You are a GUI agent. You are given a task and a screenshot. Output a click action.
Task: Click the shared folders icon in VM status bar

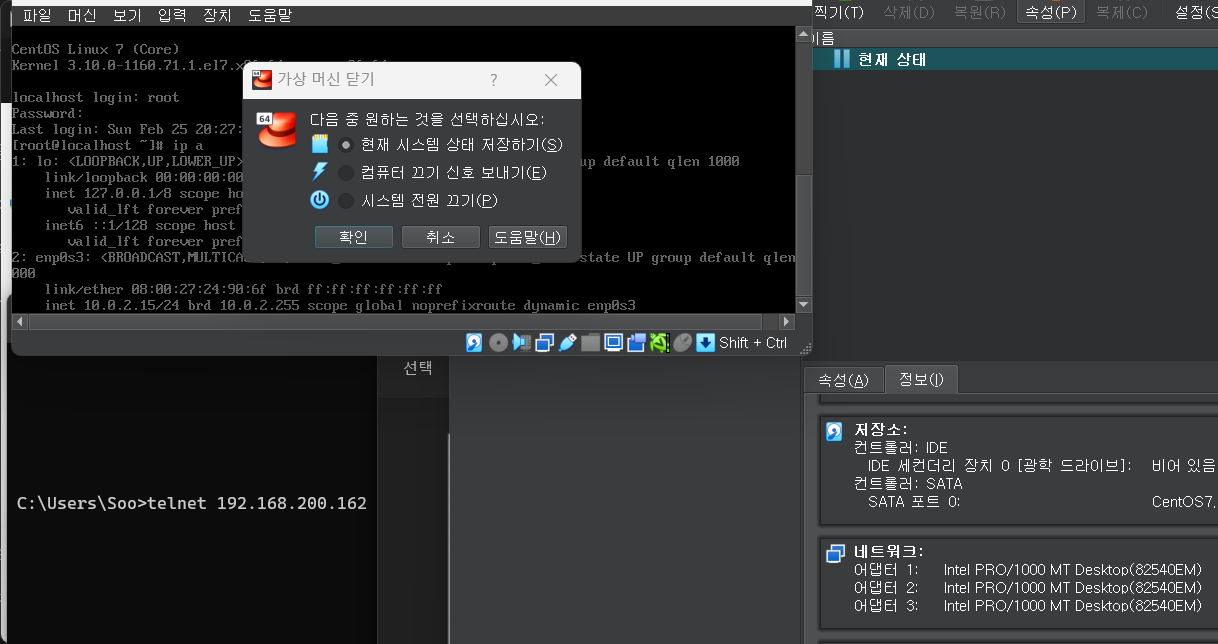point(590,343)
